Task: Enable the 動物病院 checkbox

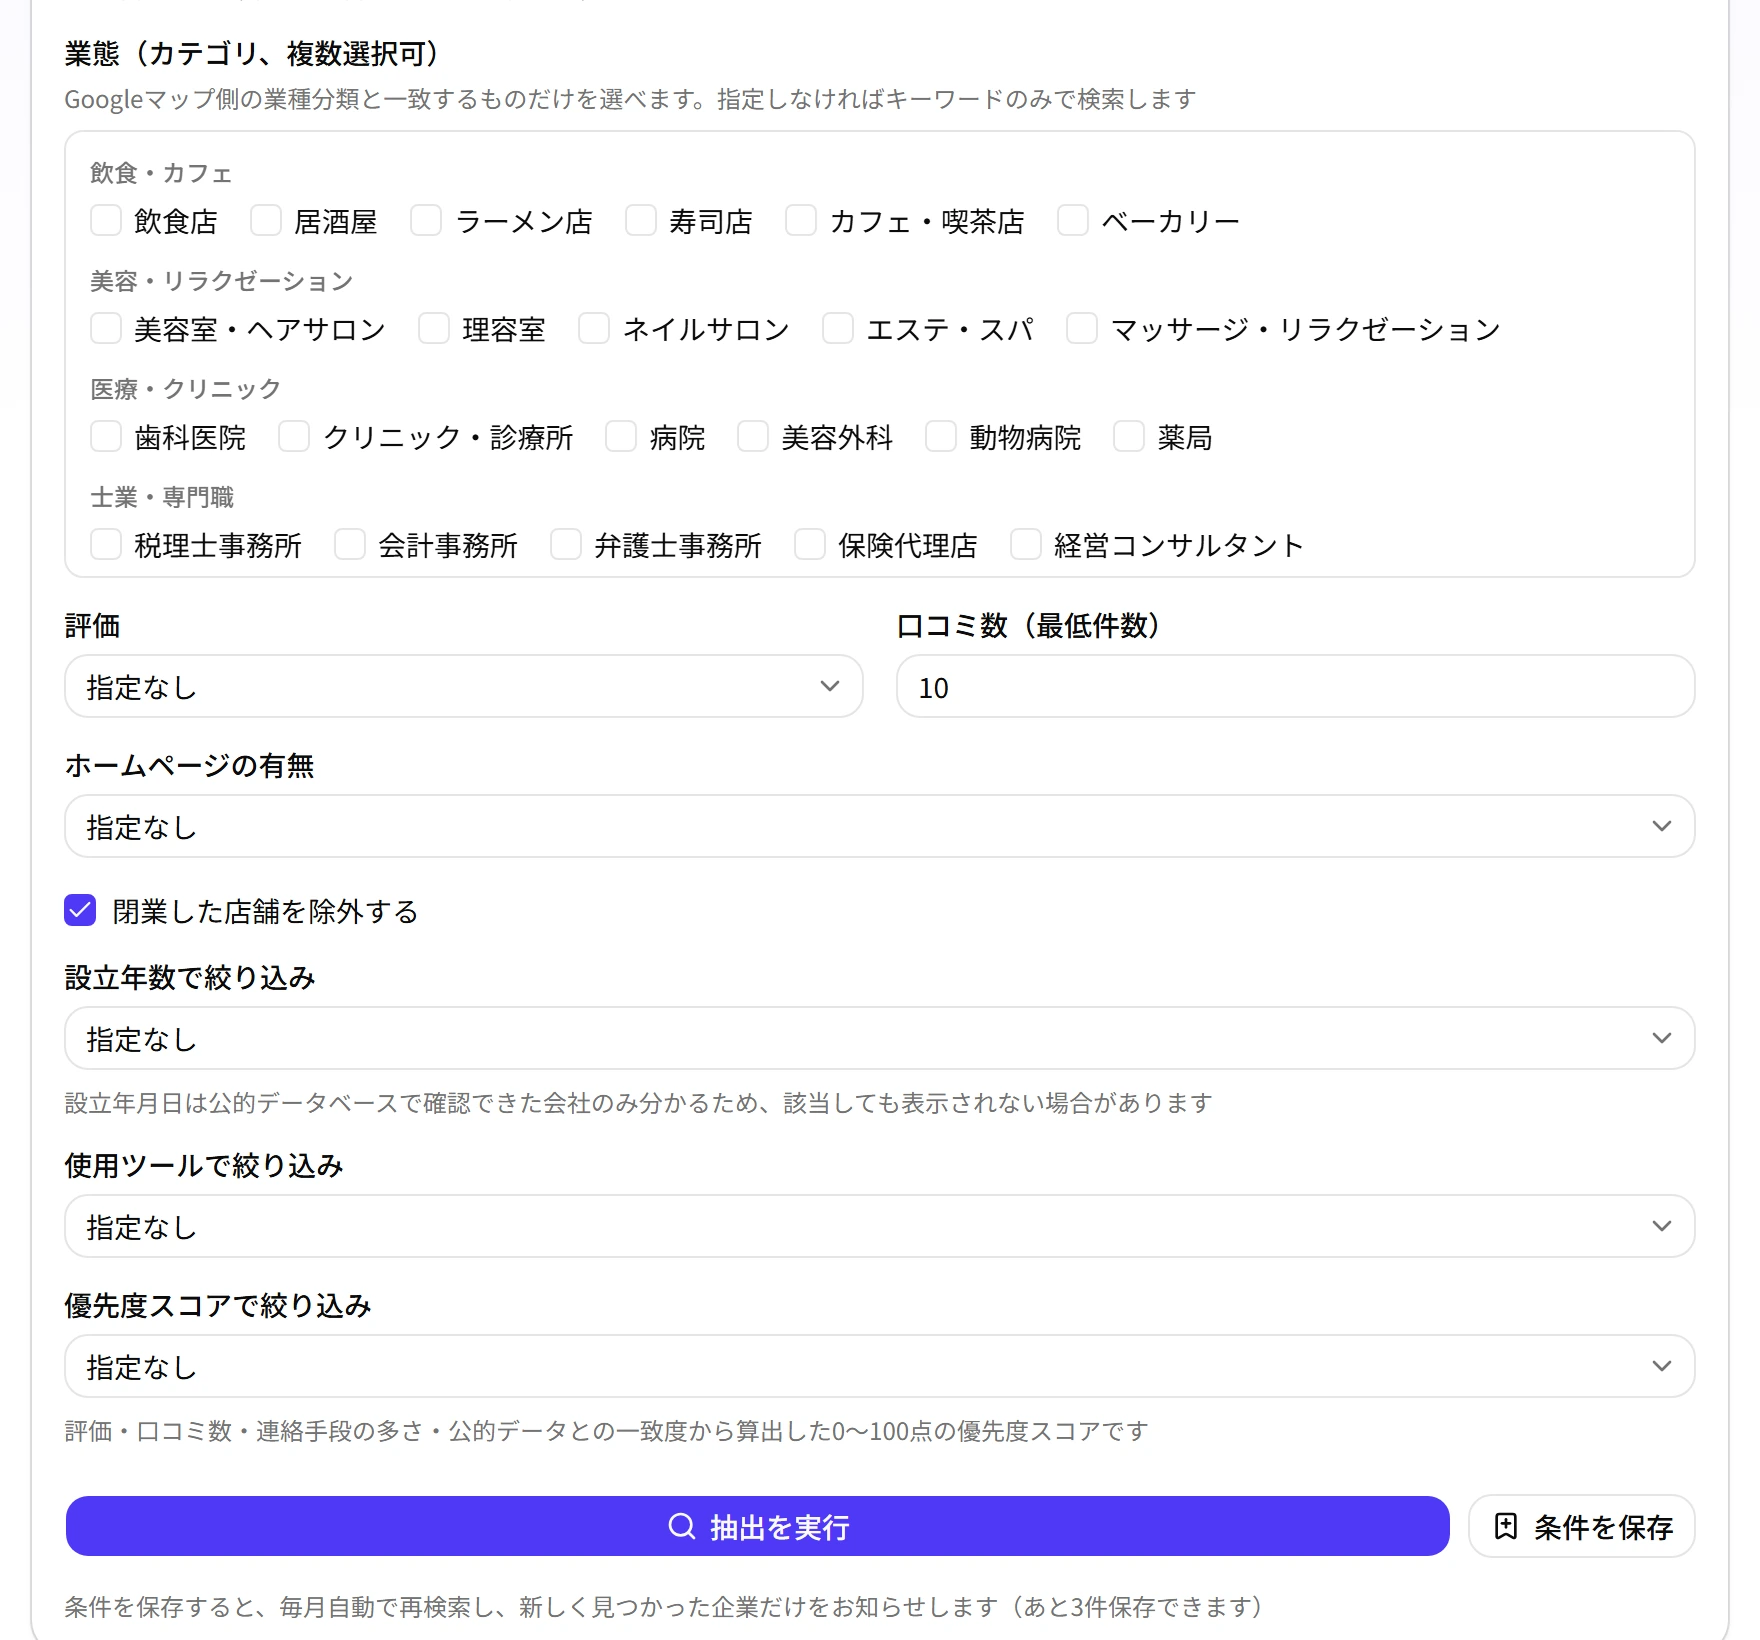Action: (941, 436)
